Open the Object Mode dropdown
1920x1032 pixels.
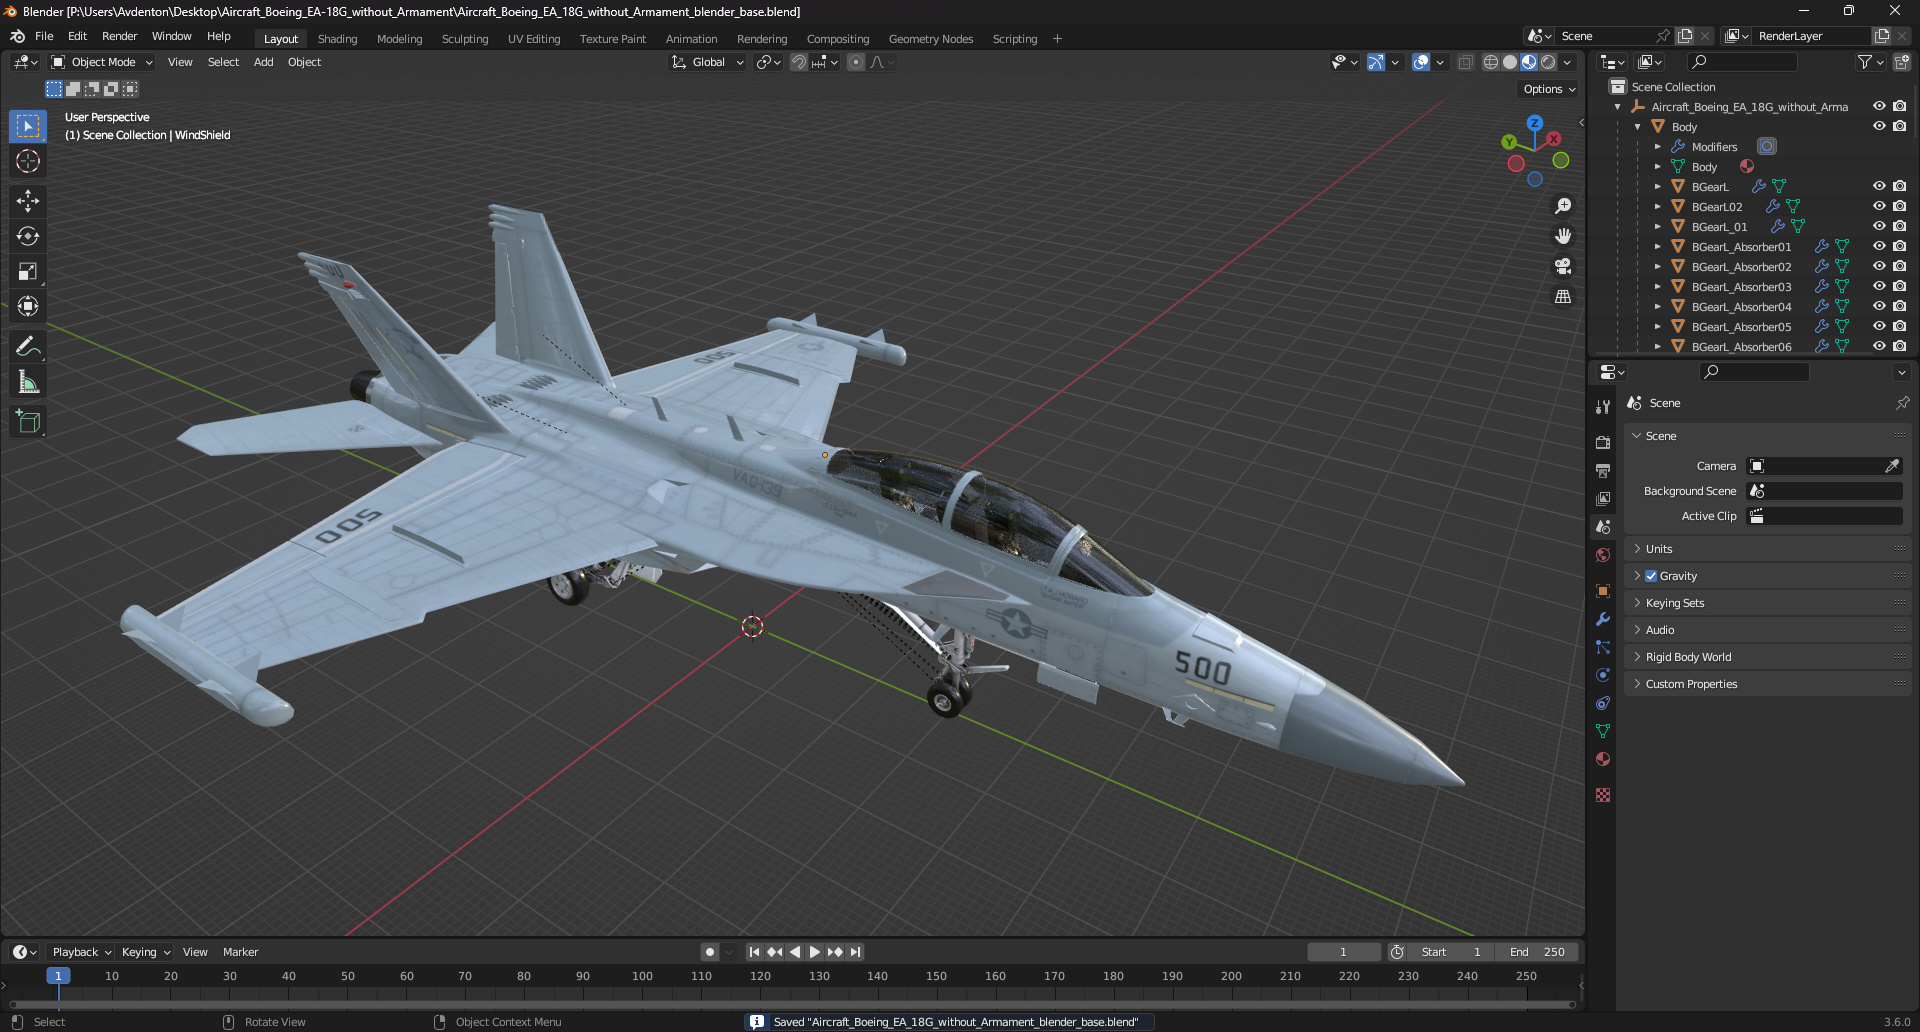[x=102, y=62]
